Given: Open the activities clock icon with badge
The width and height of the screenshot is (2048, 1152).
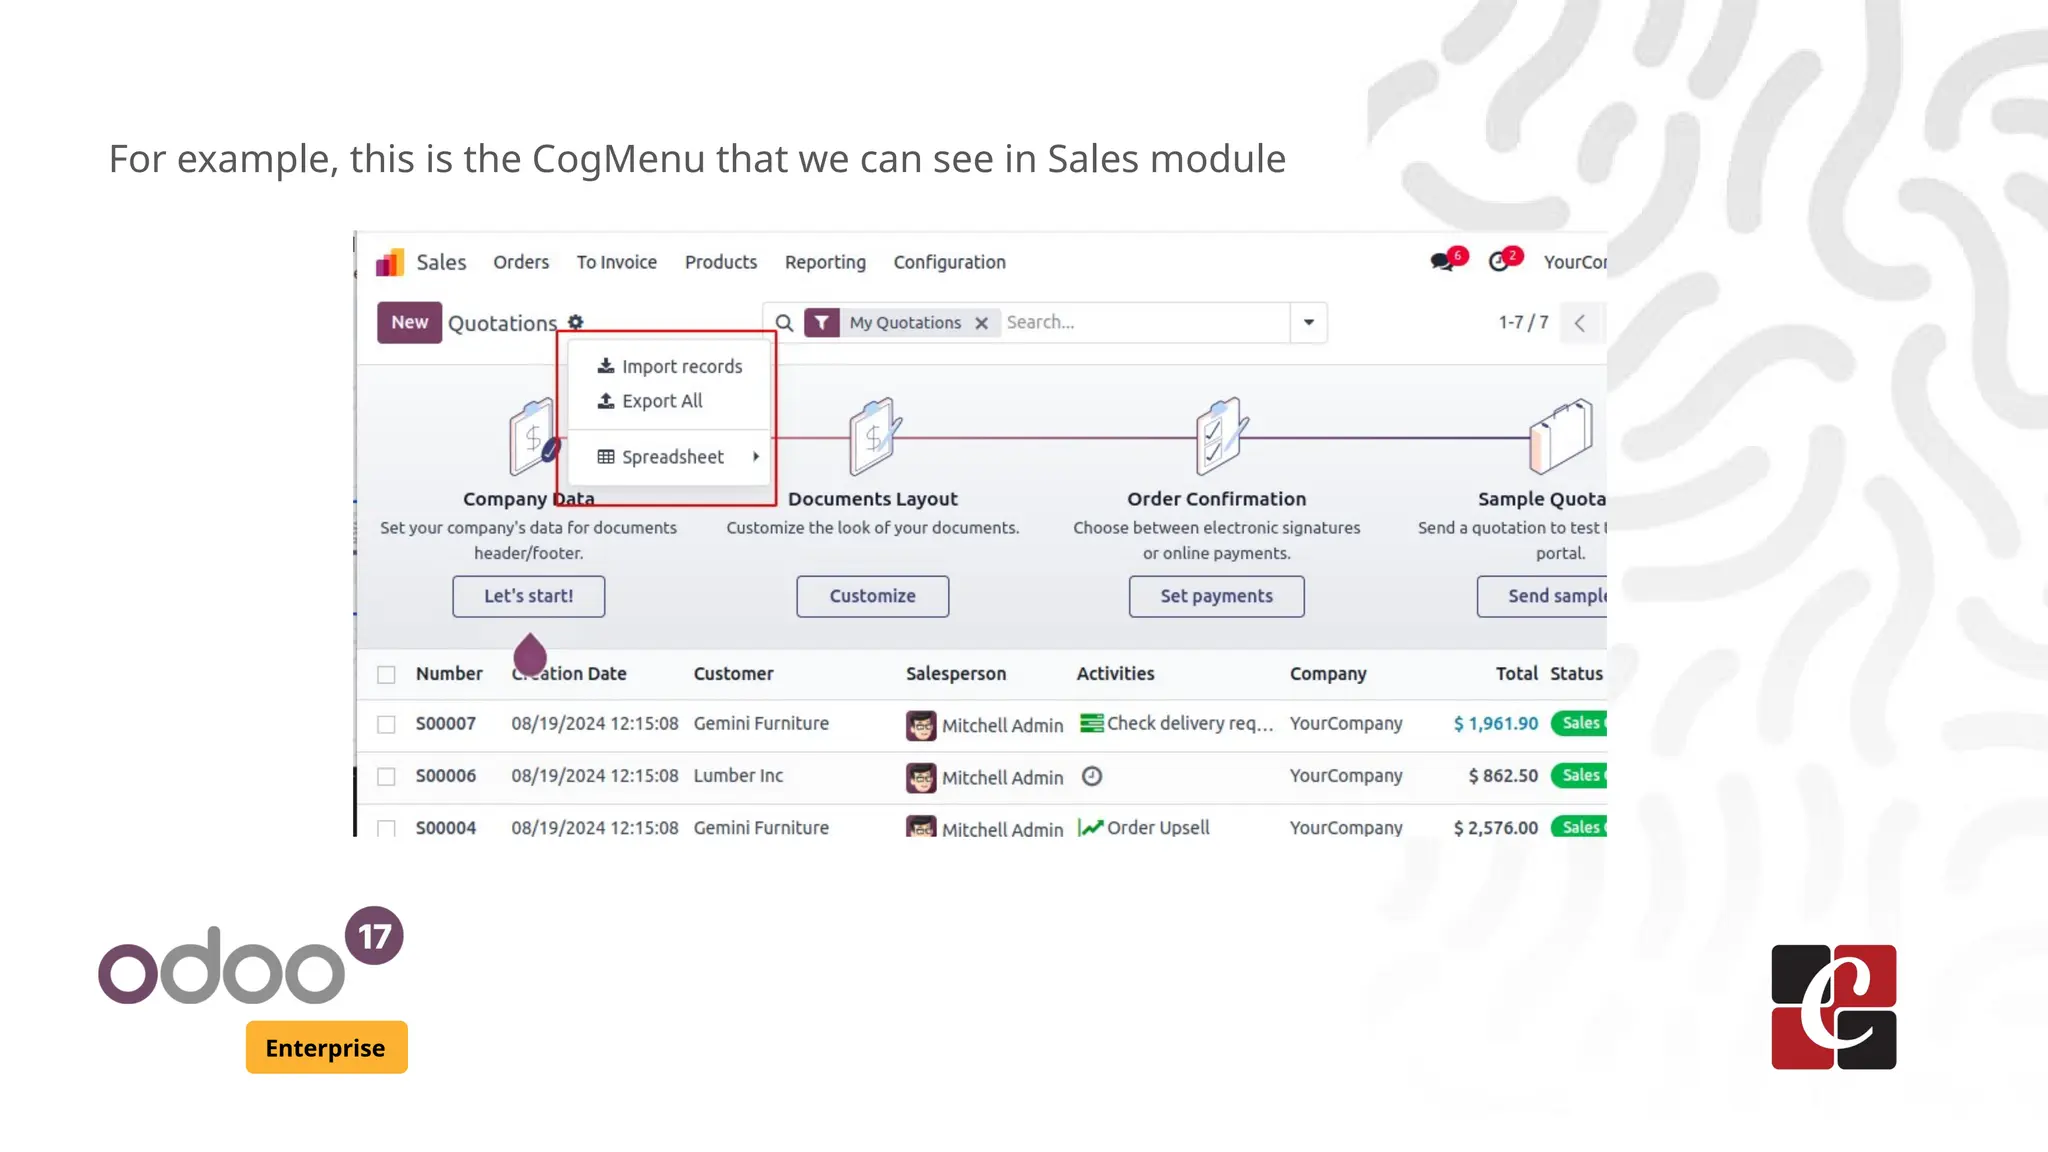Looking at the screenshot, I should coord(1499,262).
